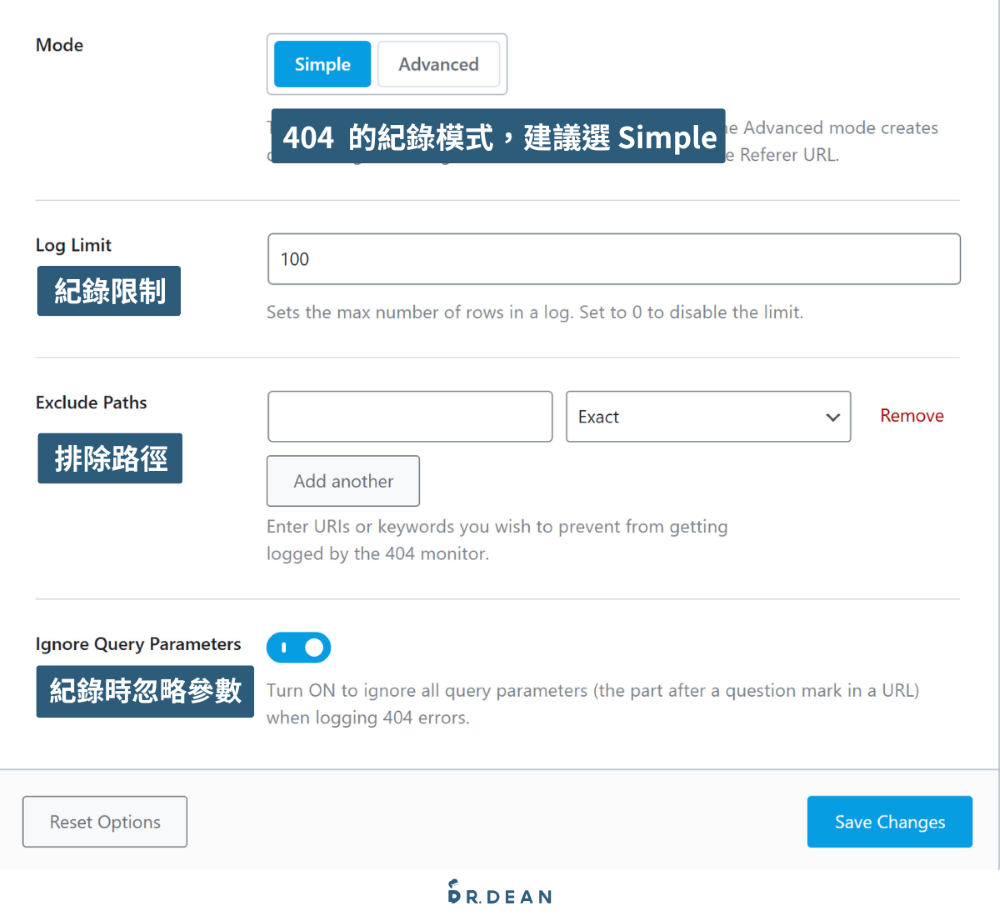Click the Ignore Query Parameters label
This screenshot has height=917, width=1000.
[139, 644]
